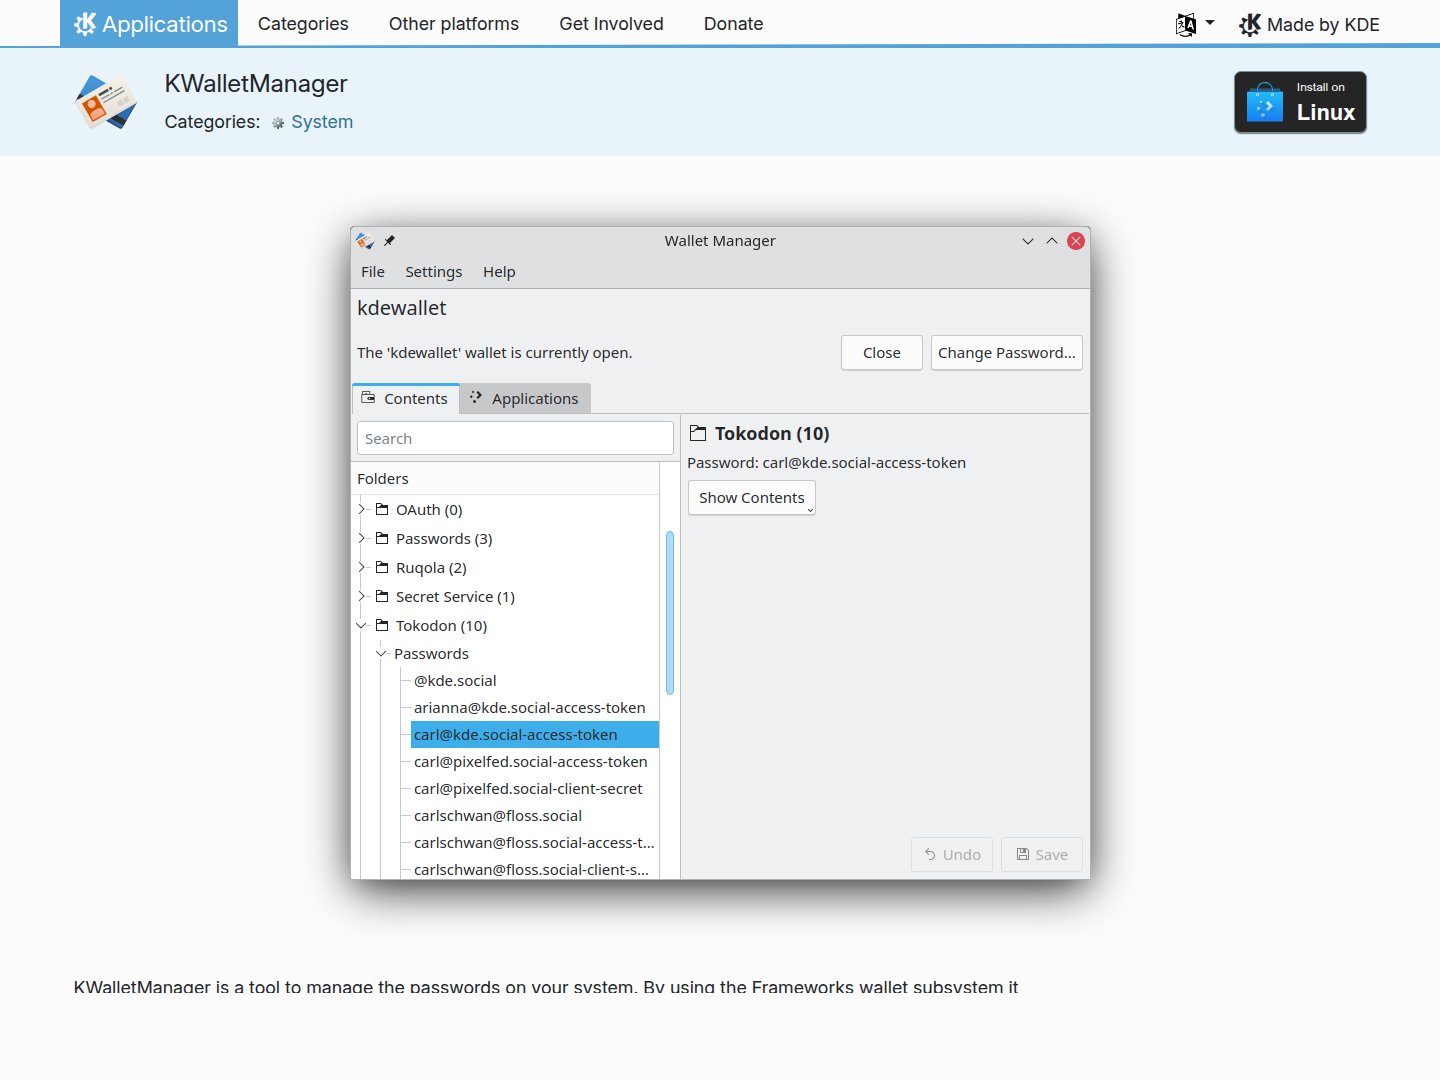Select arianna@kde.social-access-token entry
The image size is (1440, 1080).
(x=535, y=708)
